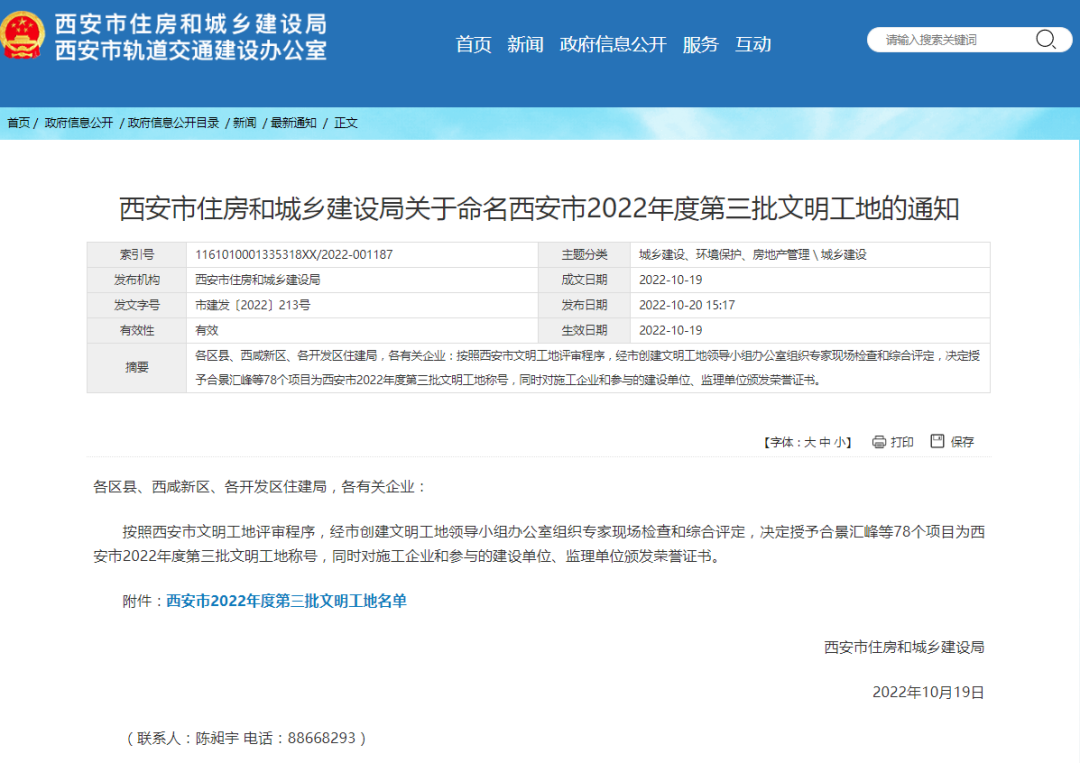Click the search magnifier icon
The width and height of the screenshot is (1080, 763).
pos(1046,40)
